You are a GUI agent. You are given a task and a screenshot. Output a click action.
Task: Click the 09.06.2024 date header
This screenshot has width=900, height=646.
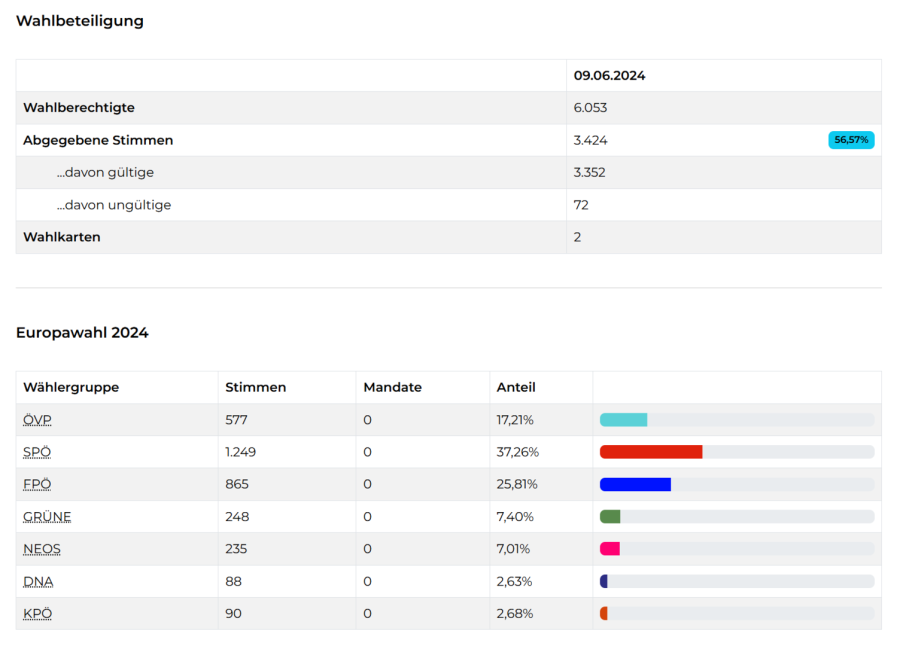coord(609,75)
